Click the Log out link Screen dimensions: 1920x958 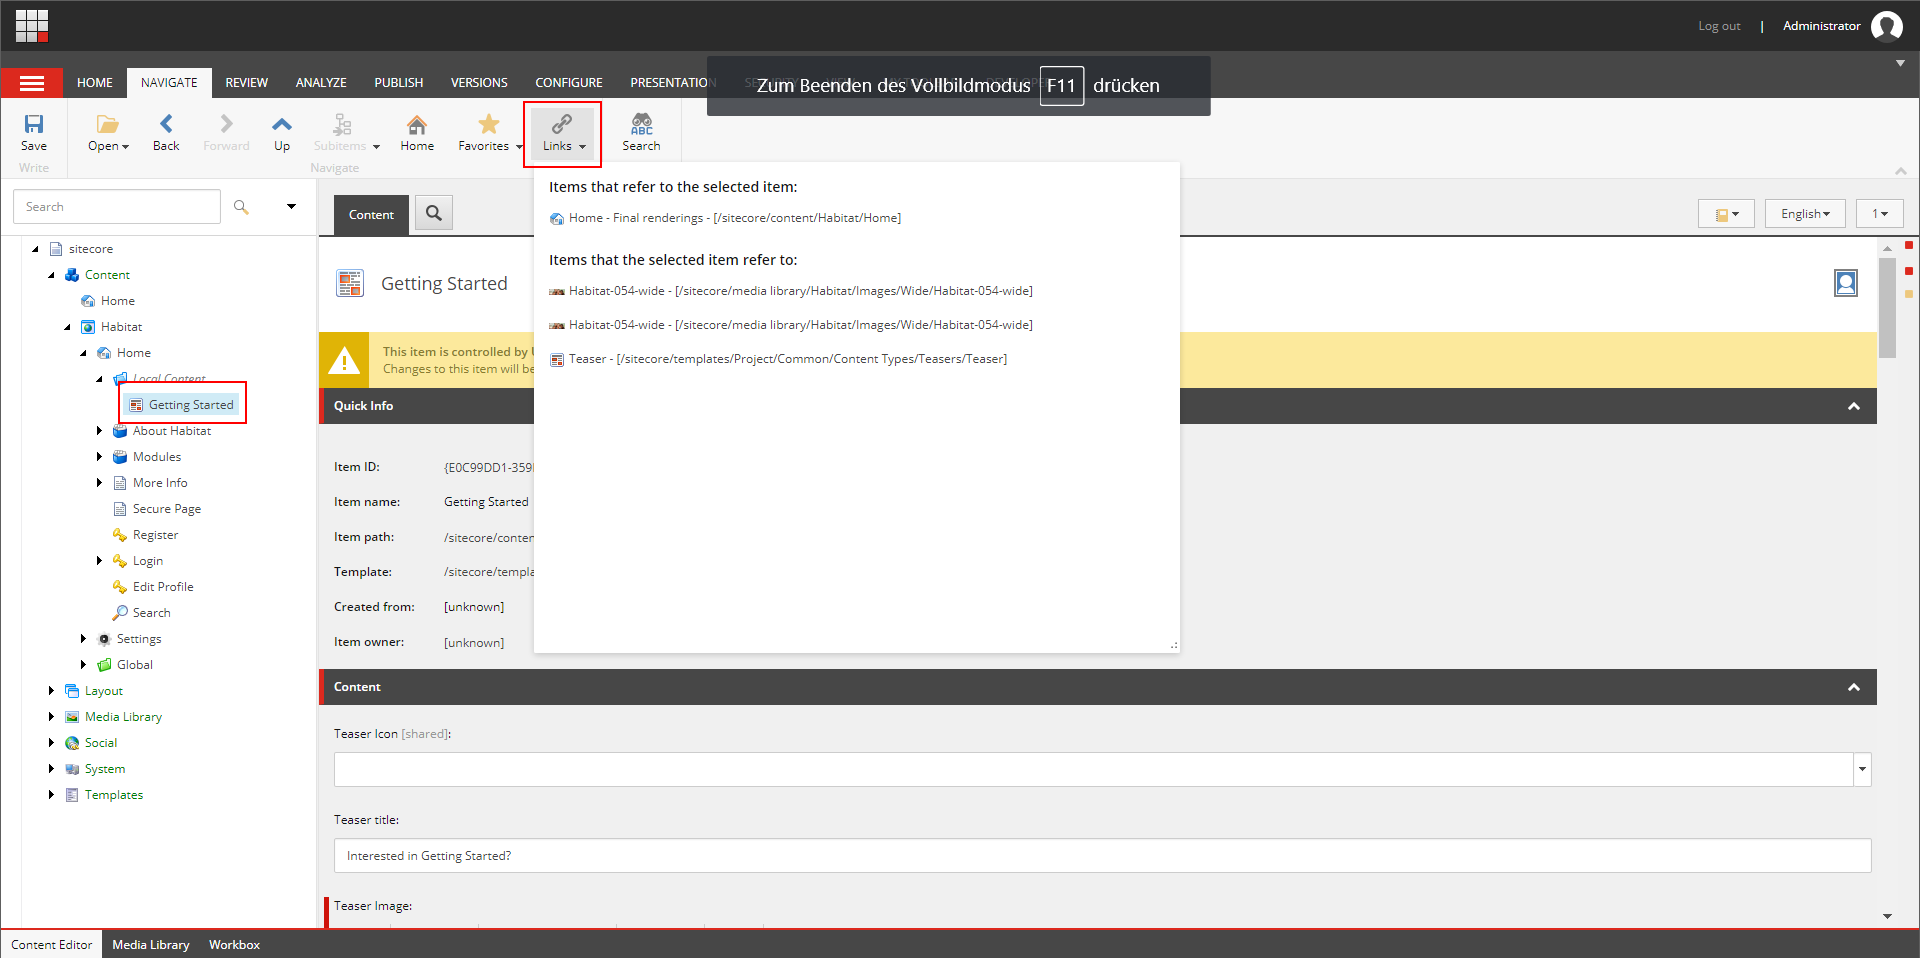click(1719, 26)
